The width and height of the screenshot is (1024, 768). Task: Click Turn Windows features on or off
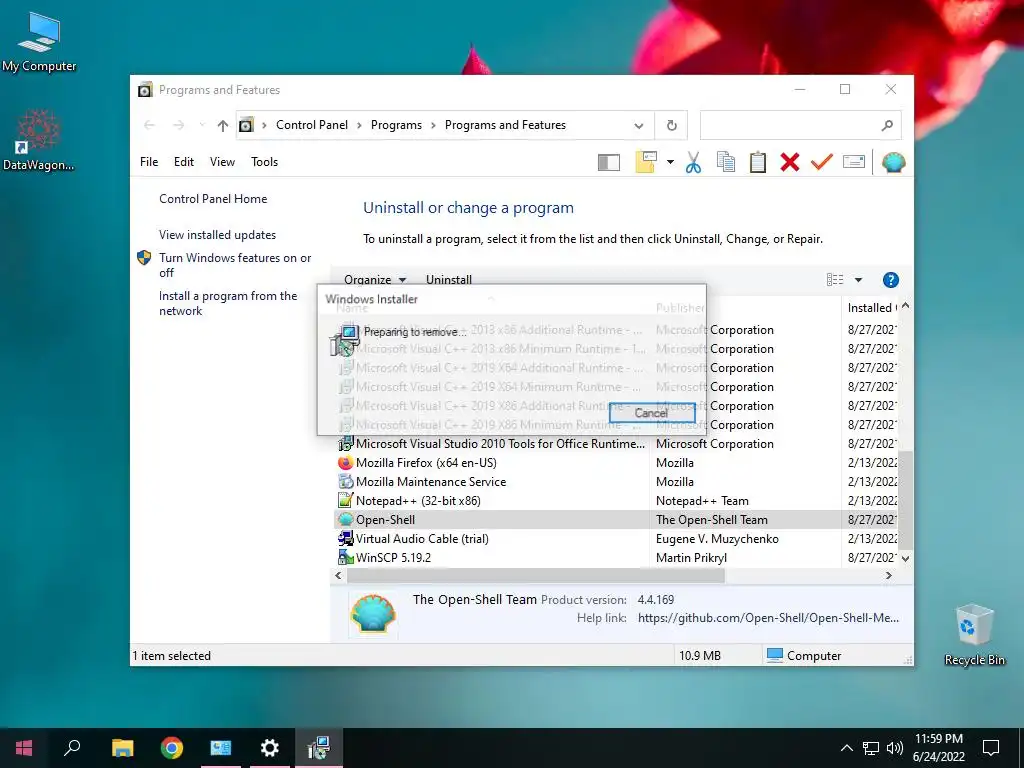point(235,265)
